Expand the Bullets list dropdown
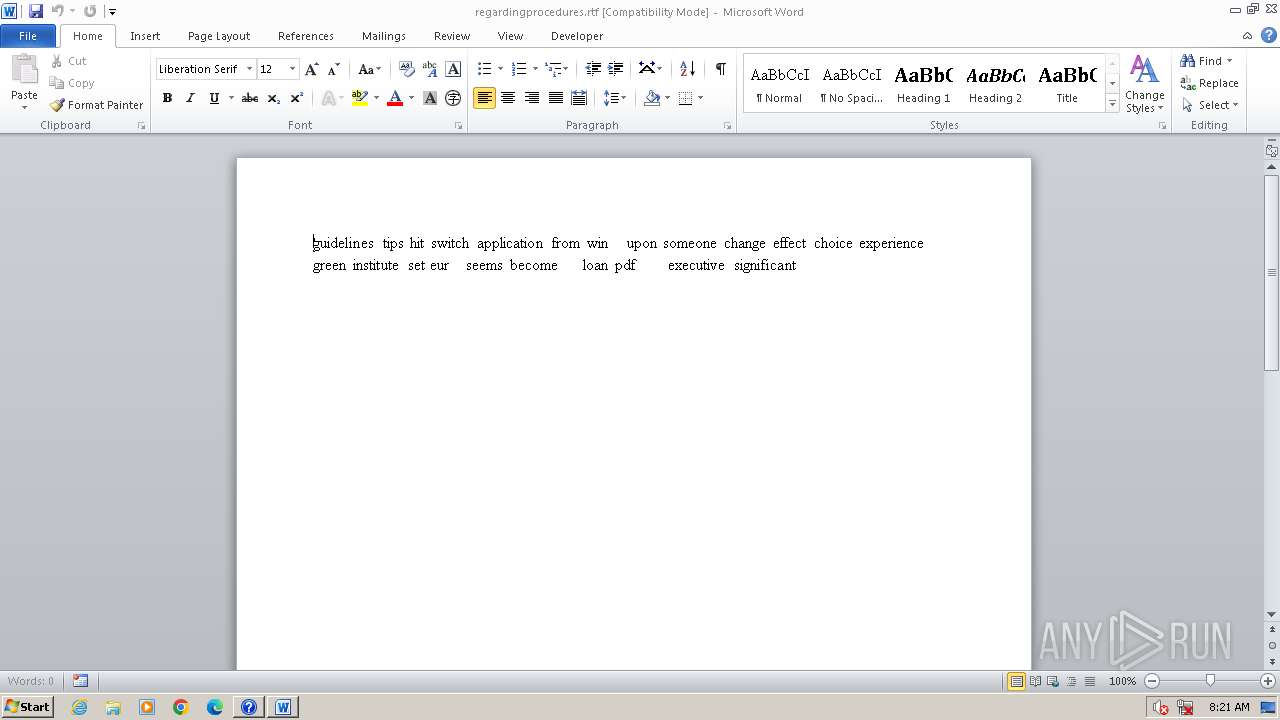The image size is (1280, 720). 501,69
